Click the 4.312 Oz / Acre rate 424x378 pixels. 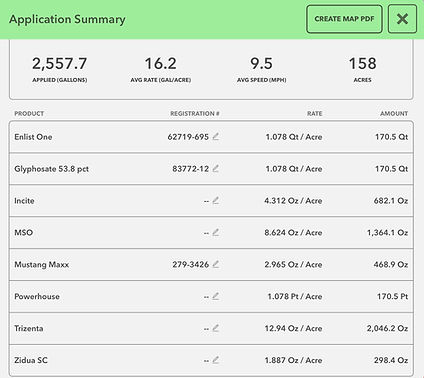(x=293, y=201)
